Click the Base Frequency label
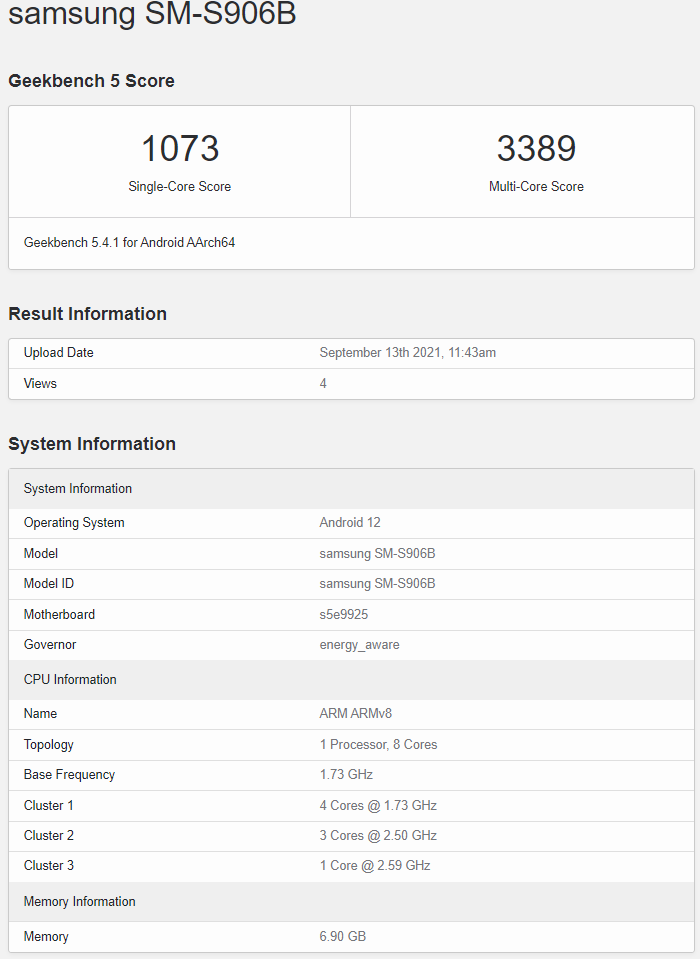This screenshot has height=959, width=700. pos(69,775)
